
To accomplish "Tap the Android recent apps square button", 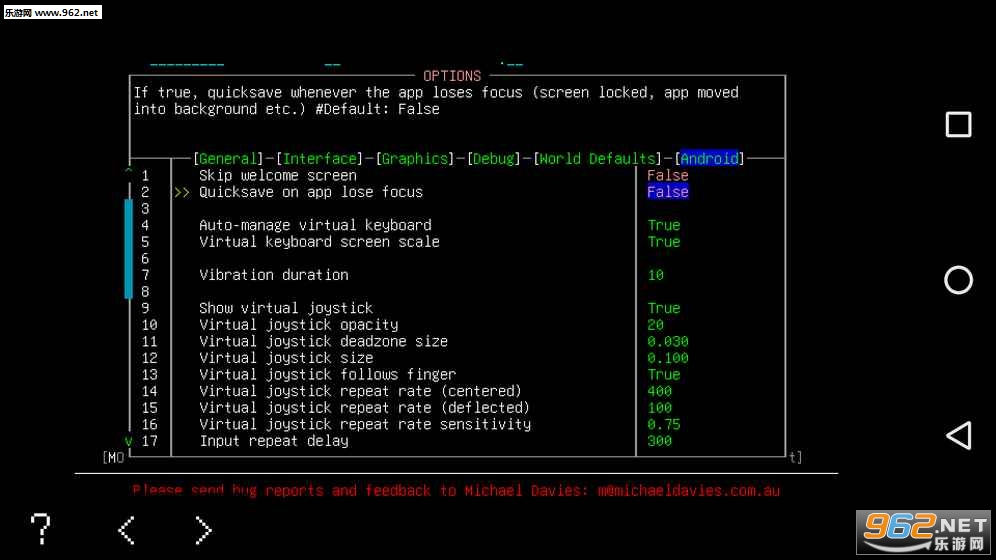I will [x=958, y=124].
